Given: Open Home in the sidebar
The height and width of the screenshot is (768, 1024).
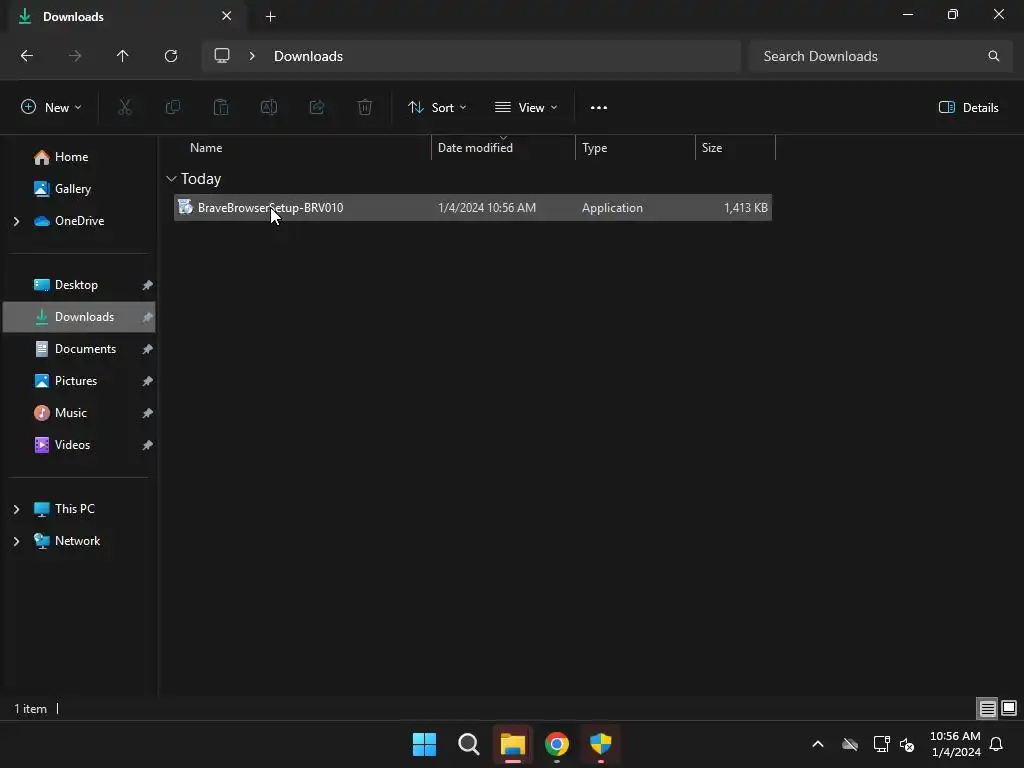Looking at the screenshot, I should click(71, 157).
